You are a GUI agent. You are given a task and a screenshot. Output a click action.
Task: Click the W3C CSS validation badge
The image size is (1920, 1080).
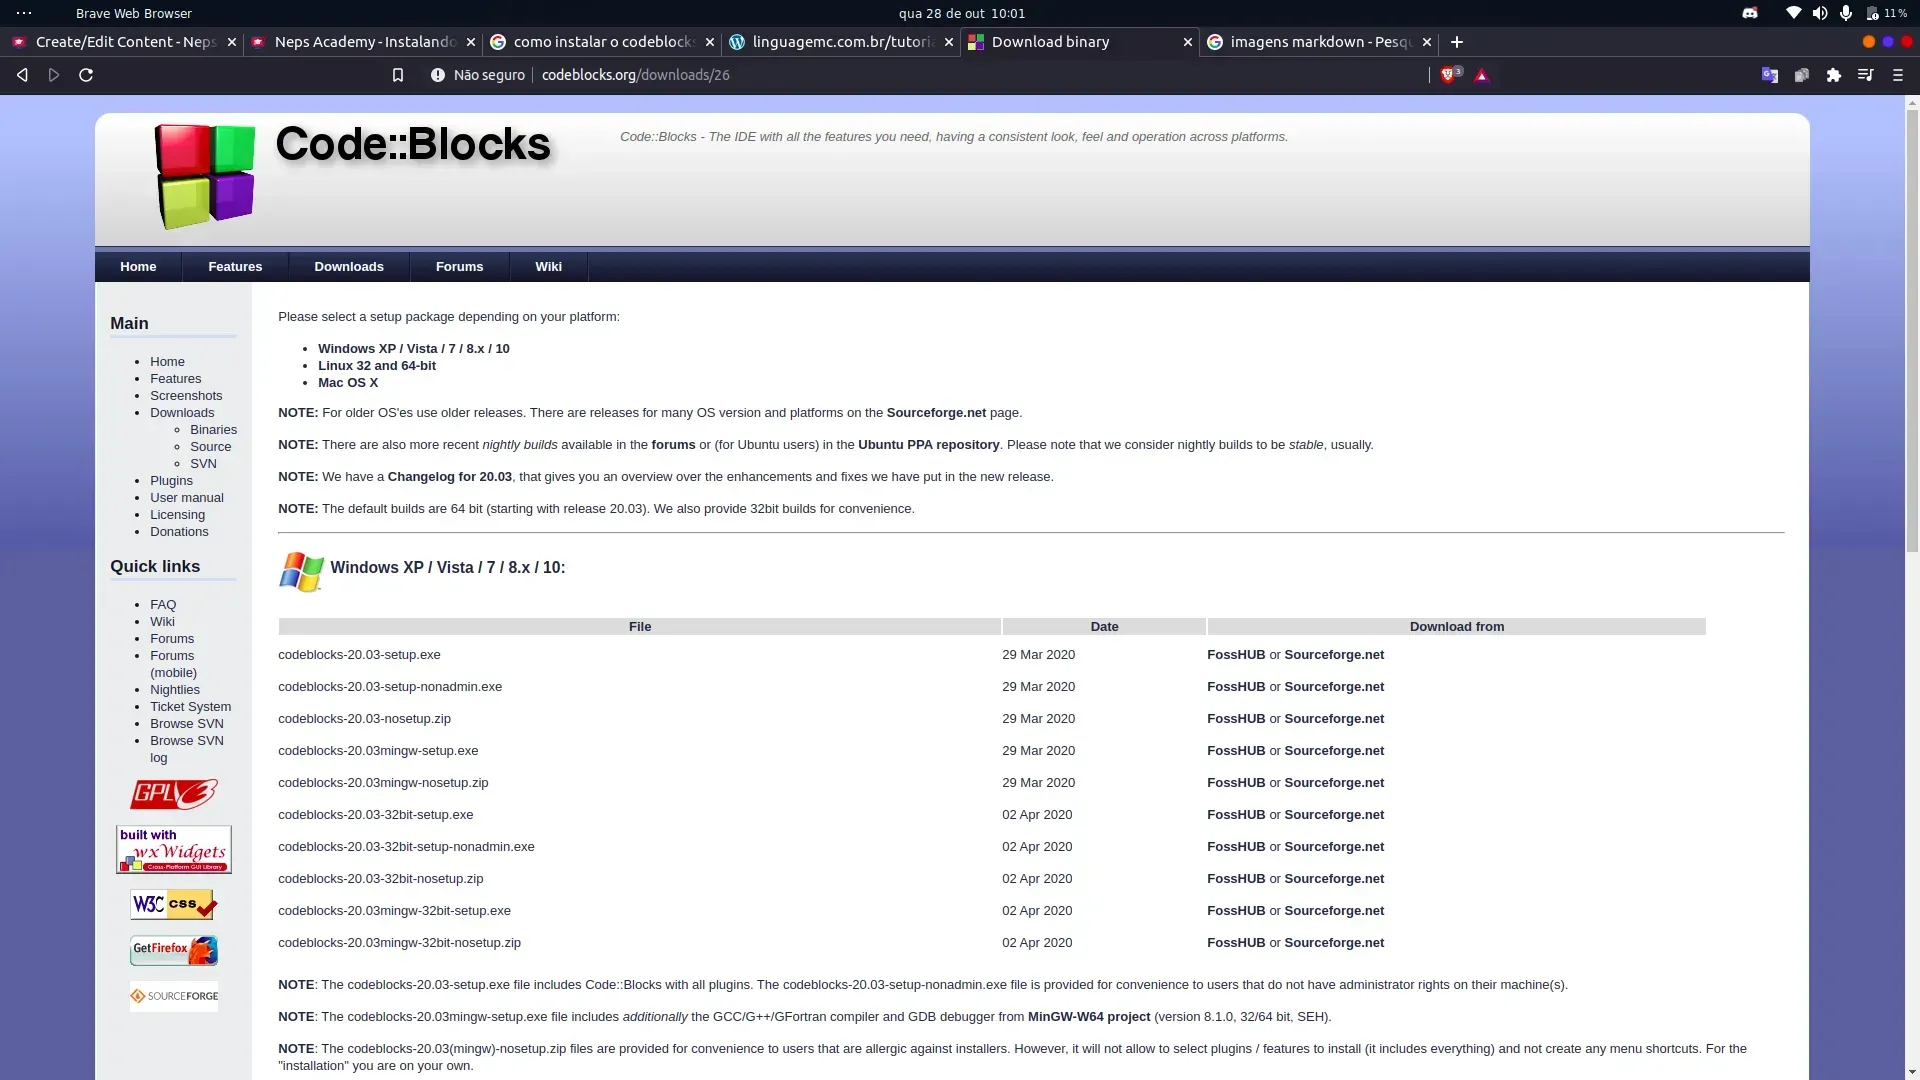(x=174, y=905)
